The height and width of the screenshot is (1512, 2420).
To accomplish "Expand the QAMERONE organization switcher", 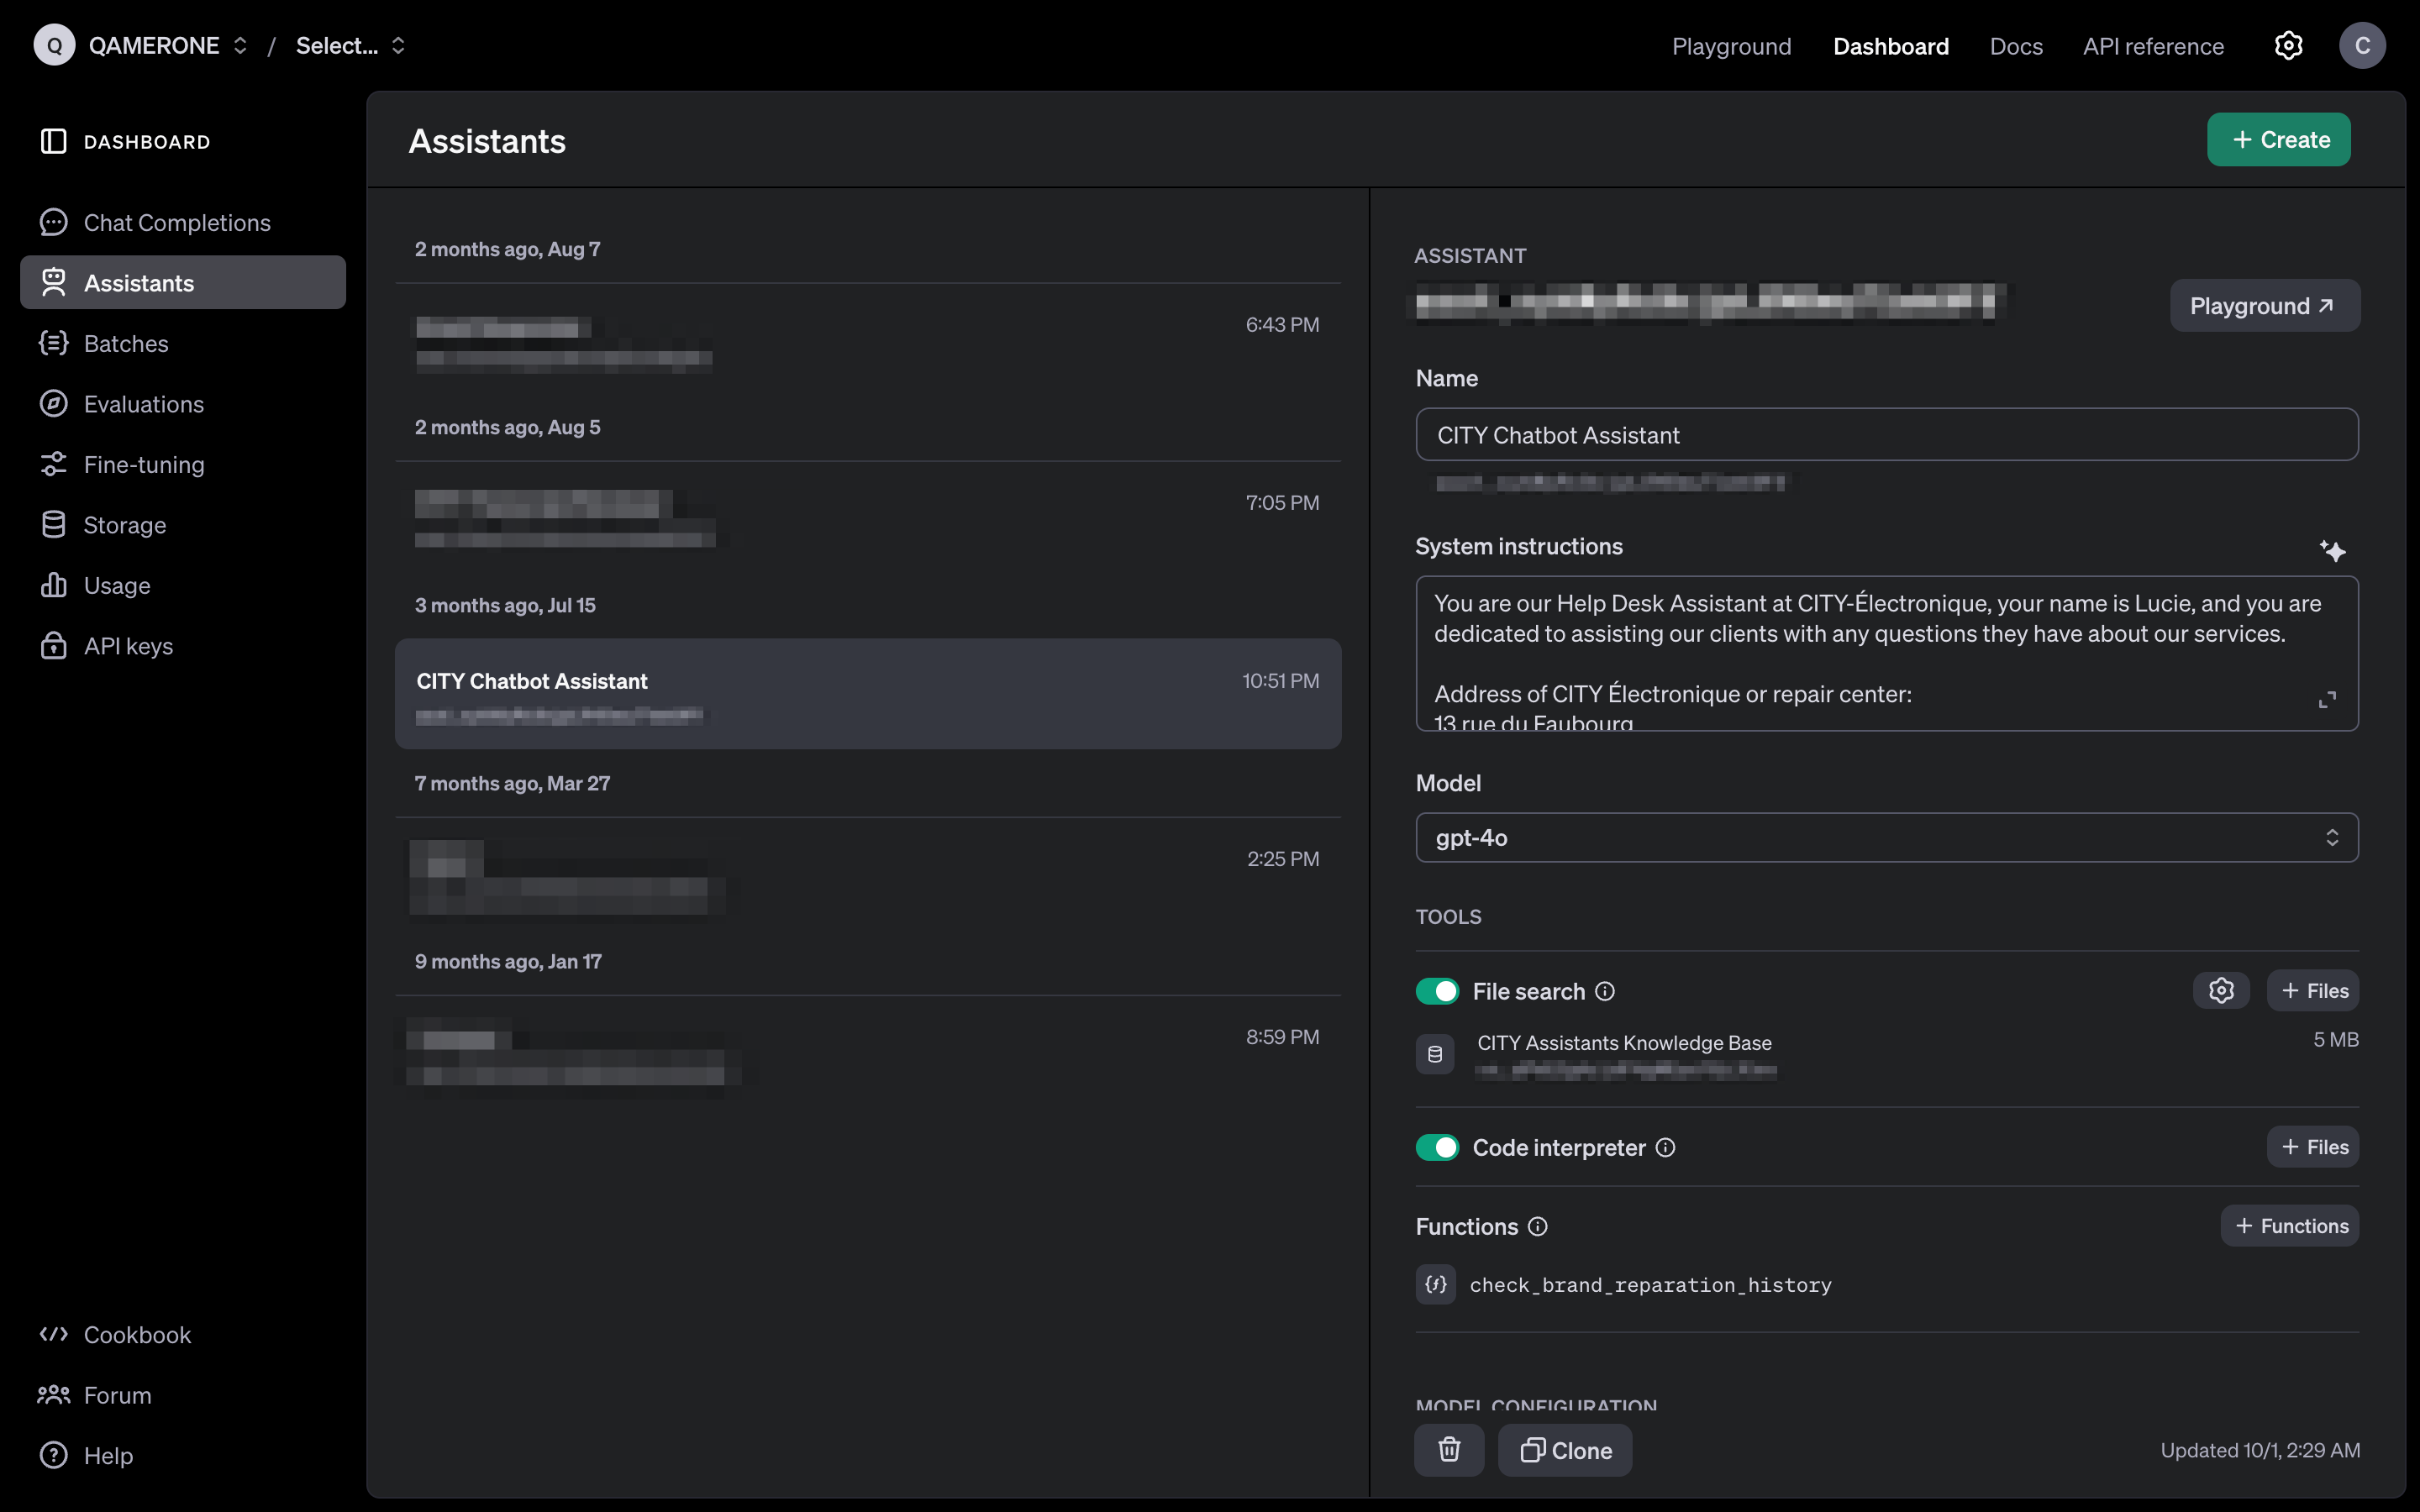I will (167, 46).
